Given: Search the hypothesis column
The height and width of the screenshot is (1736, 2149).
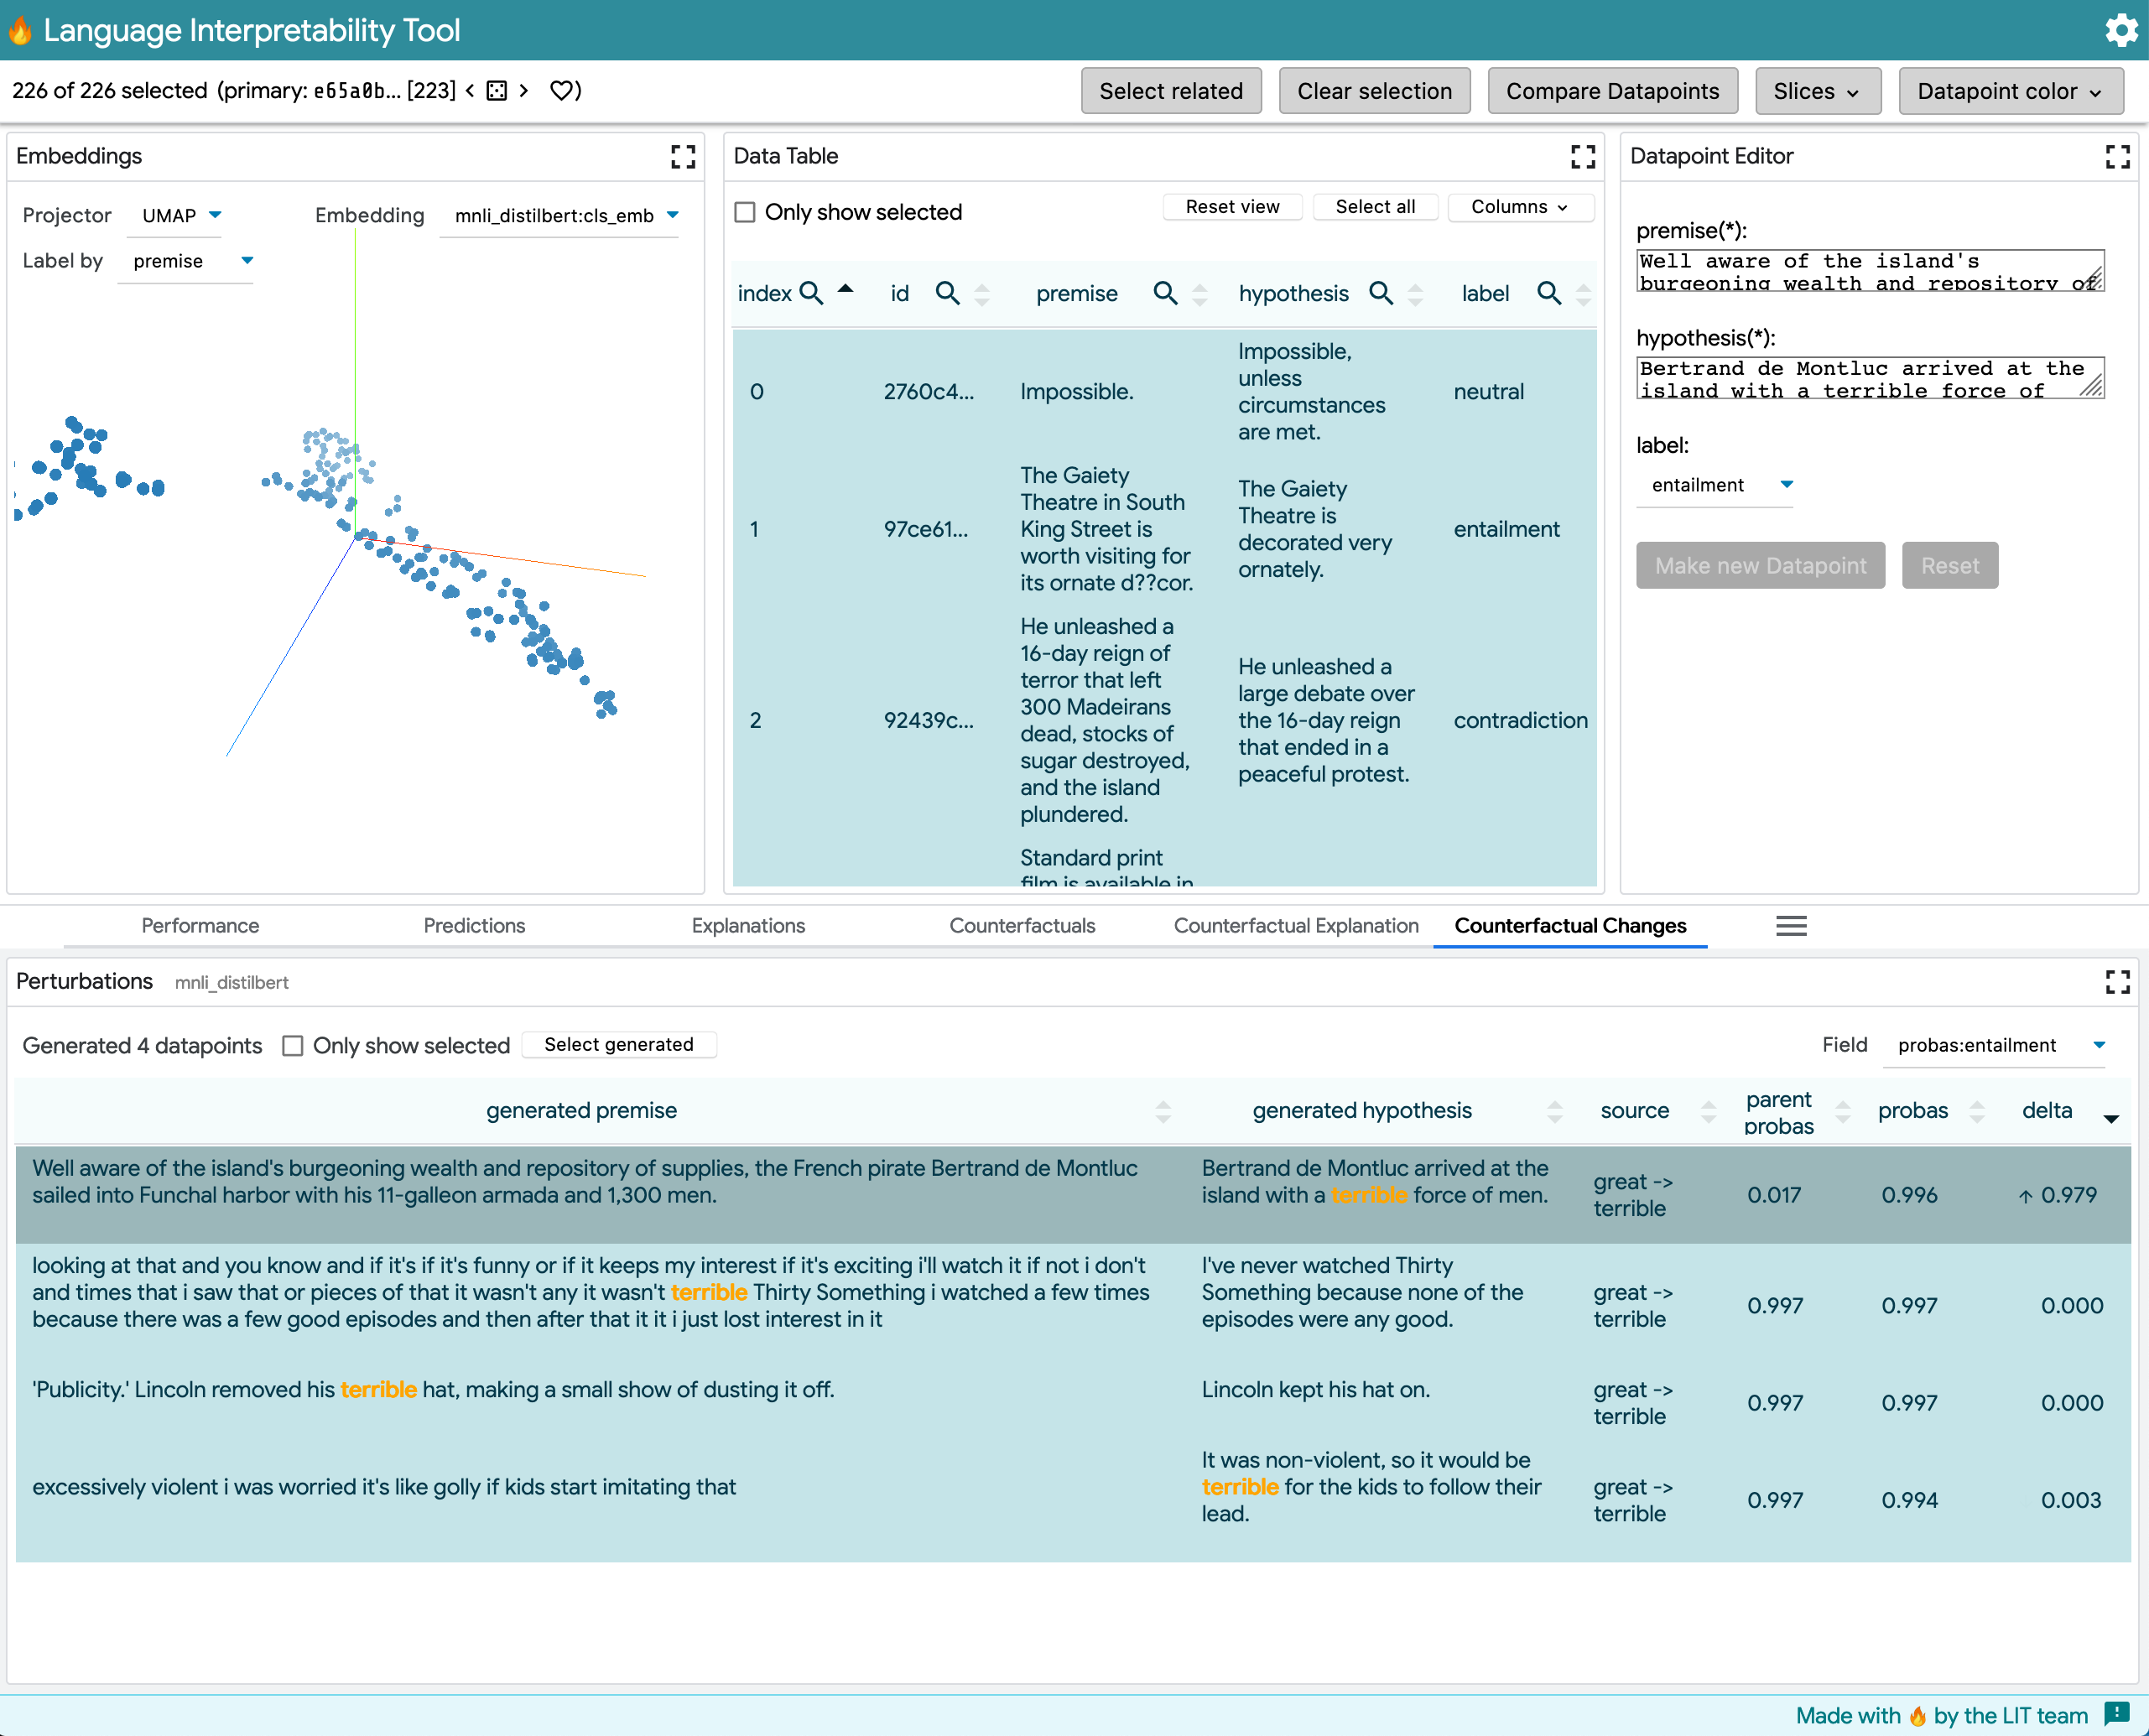Looking at the screenshot, I should (x=1380, y=293).
